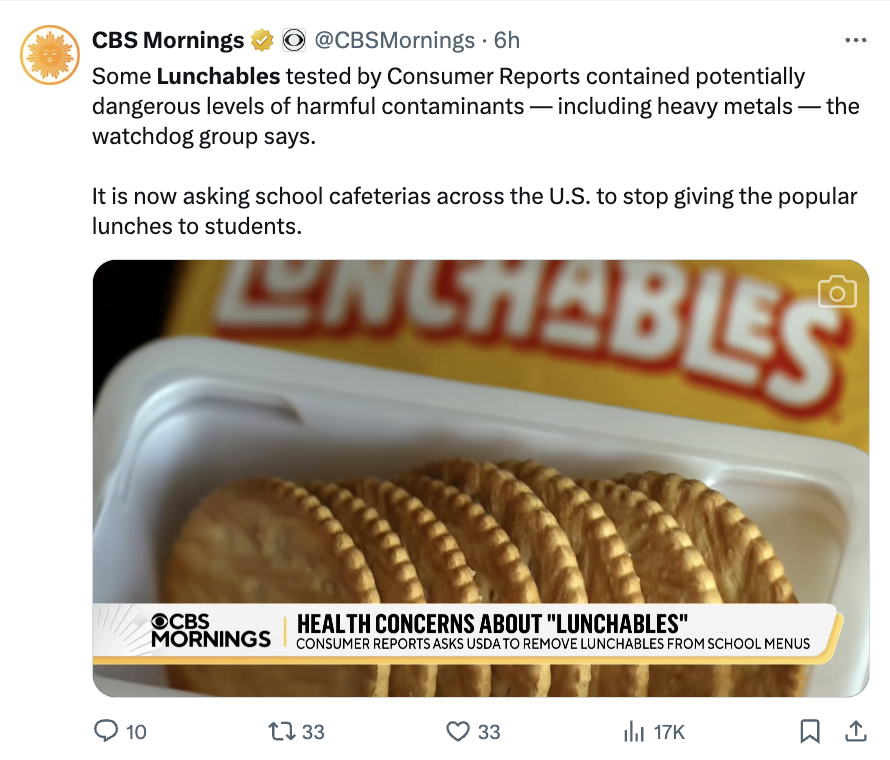Click the CBS Mornings display name
The width and height of the screenshot is (890, 760).
click(168, 40)
